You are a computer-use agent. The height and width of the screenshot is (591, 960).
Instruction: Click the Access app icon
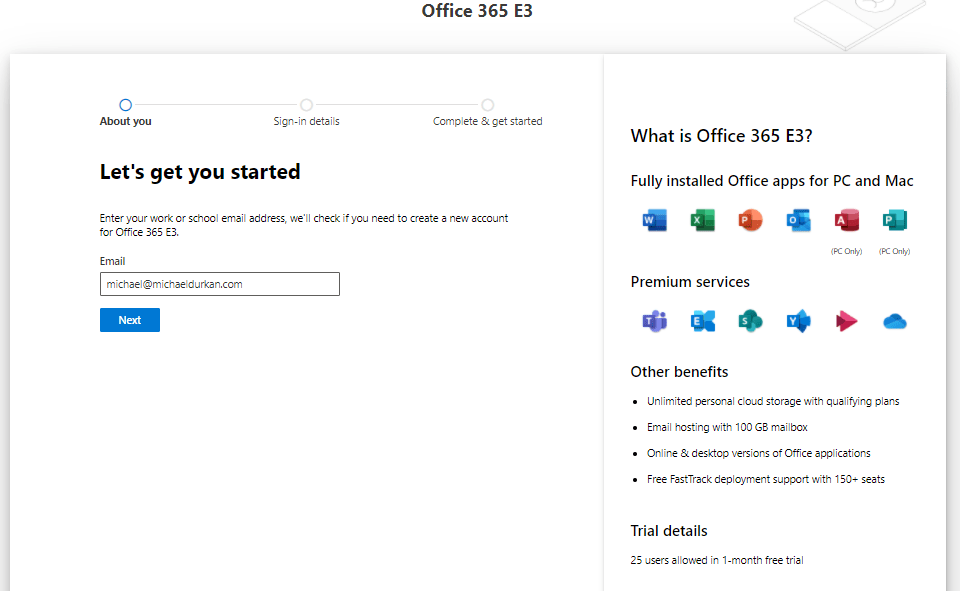pos(846,221)
